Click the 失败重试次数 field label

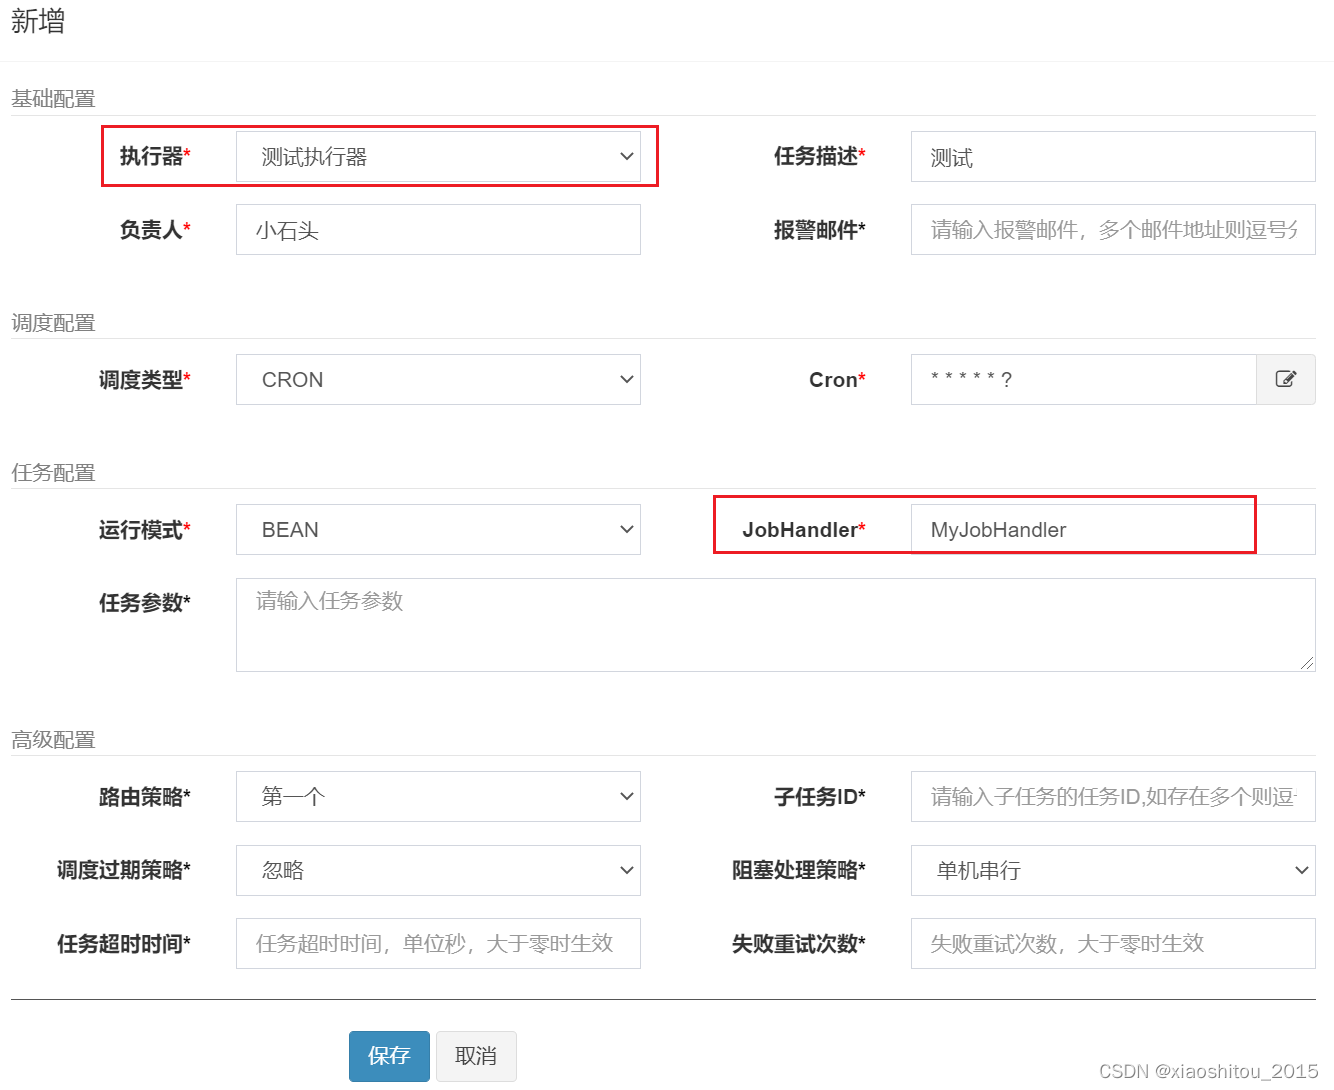coord(799,944)
